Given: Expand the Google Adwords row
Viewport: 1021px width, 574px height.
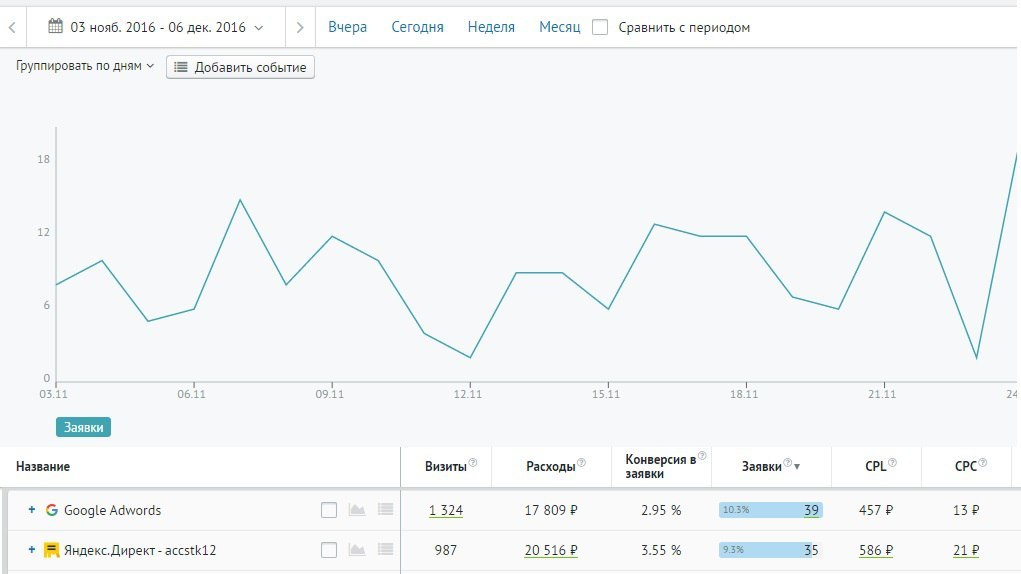Looking at the screenshot, I should click(32, 510).
